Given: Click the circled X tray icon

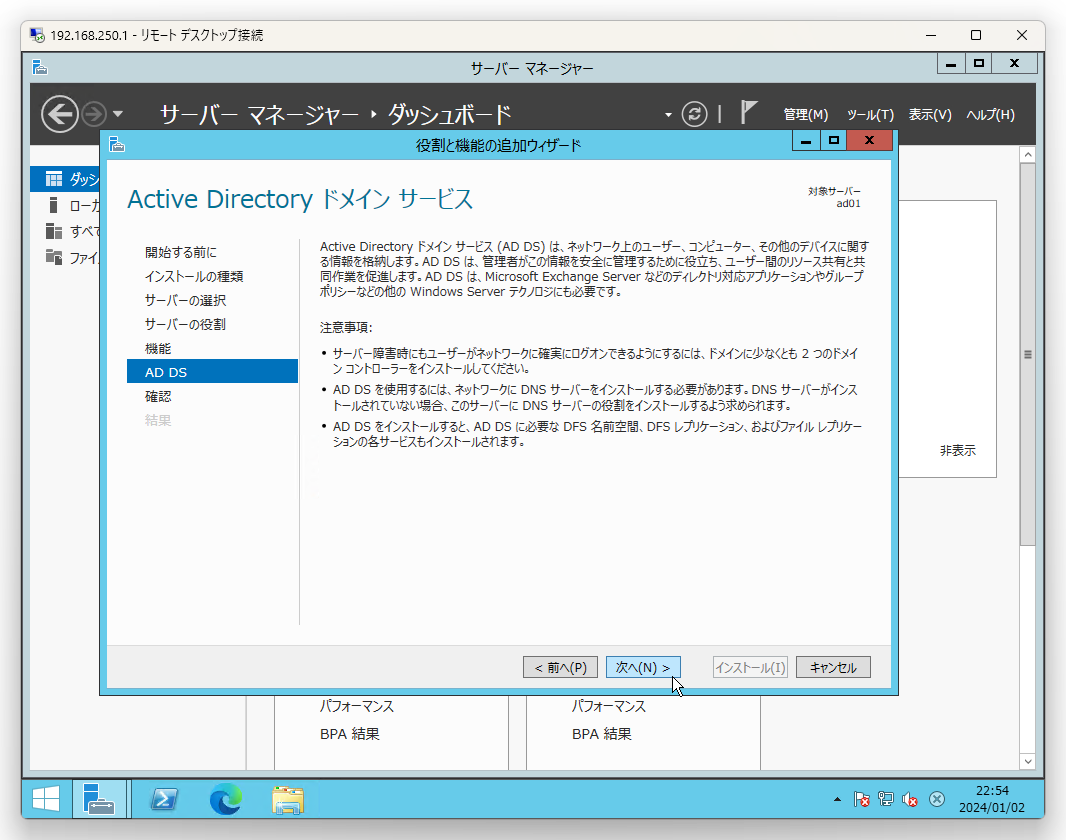Looking at the screenshot, I should coord(937,799).
